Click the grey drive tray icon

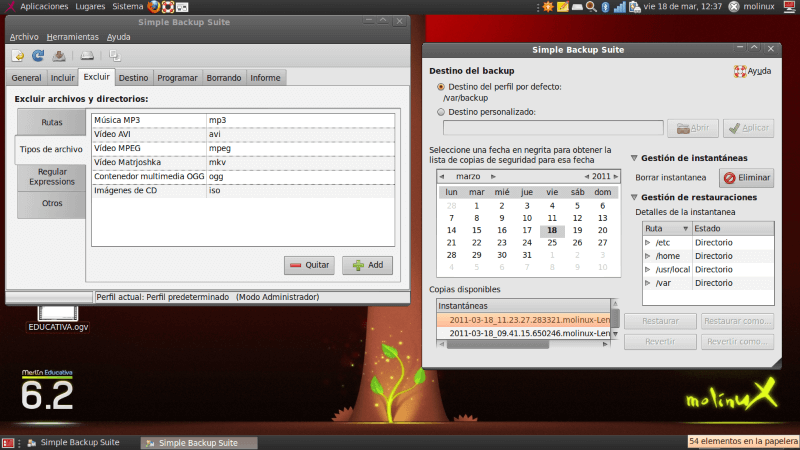577,7
